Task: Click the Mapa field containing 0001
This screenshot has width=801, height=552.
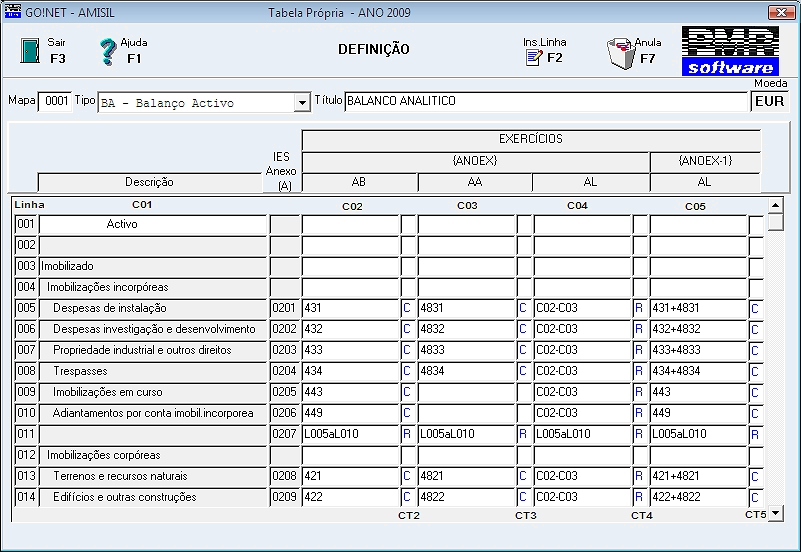Action: tap(55, 101)
